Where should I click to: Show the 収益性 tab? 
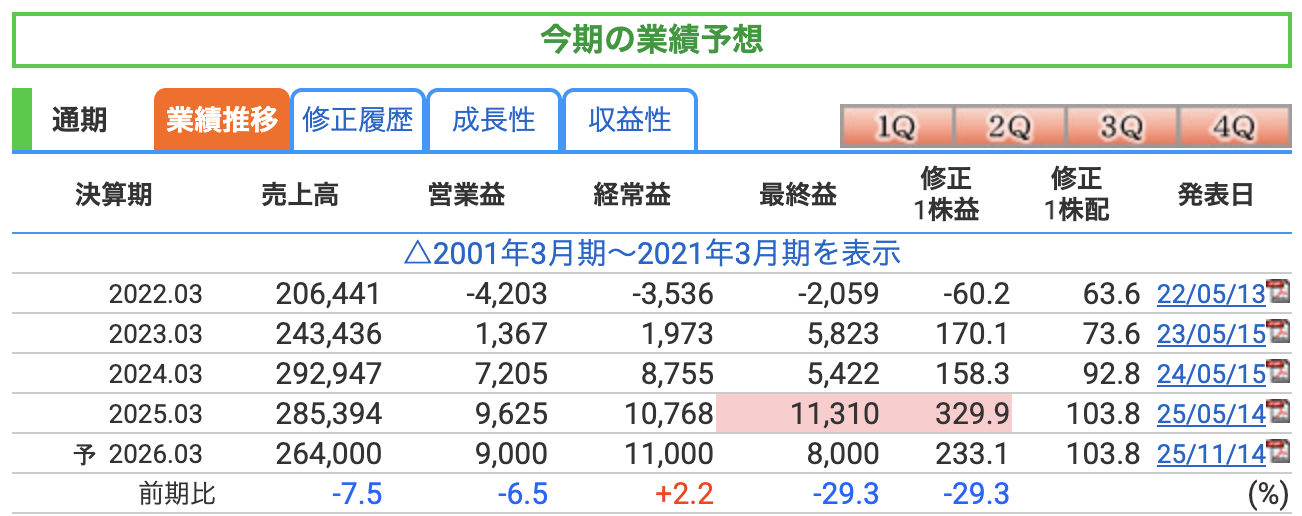[x=629, y=121]
